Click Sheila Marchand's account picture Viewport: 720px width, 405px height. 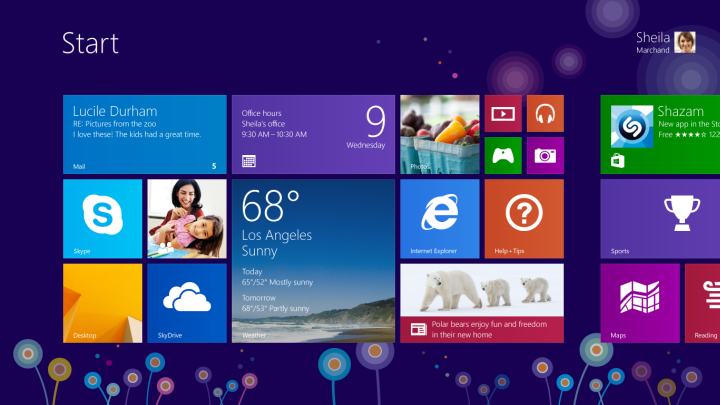[685, 42]
